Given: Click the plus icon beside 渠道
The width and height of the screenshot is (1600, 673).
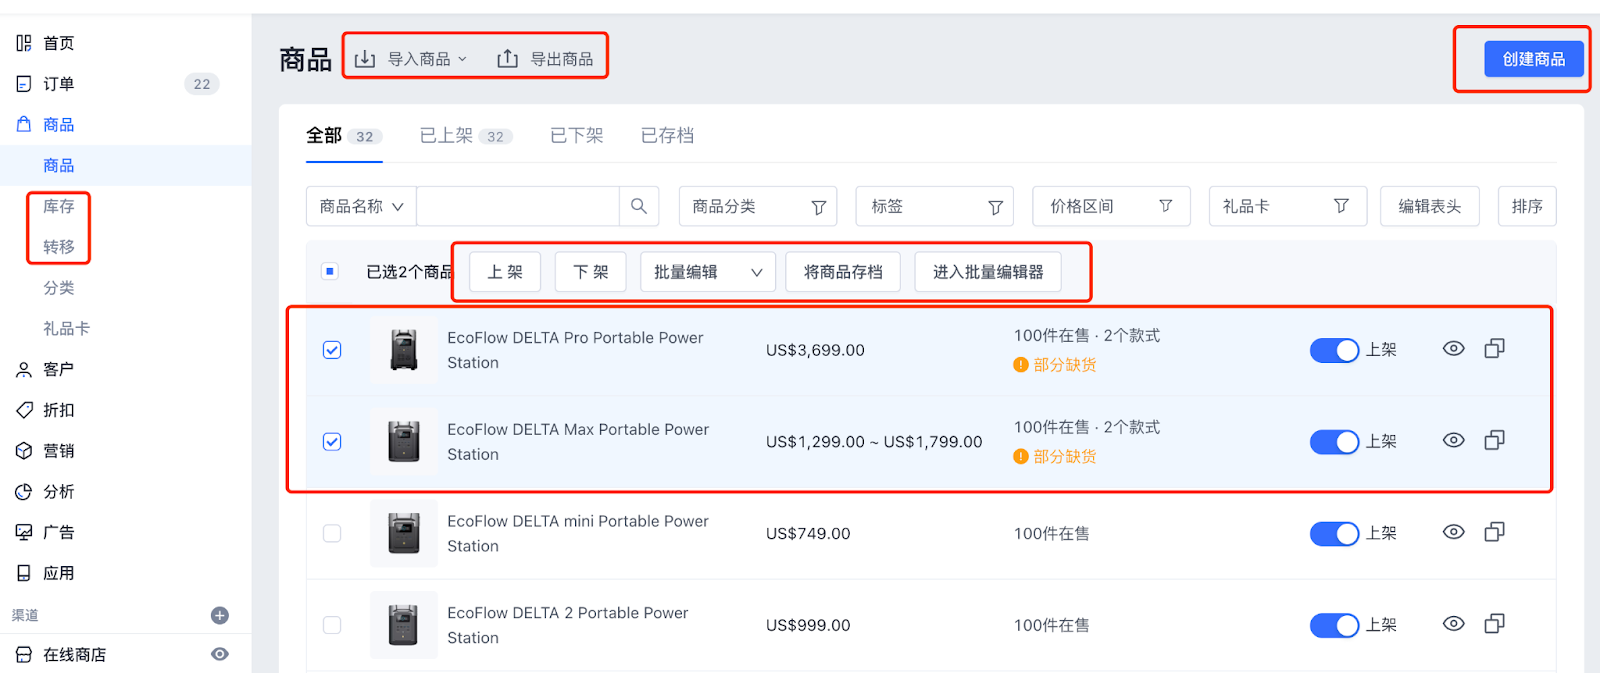Looking at the screenshot, I should pyautogui.click(x=220, y=615).
